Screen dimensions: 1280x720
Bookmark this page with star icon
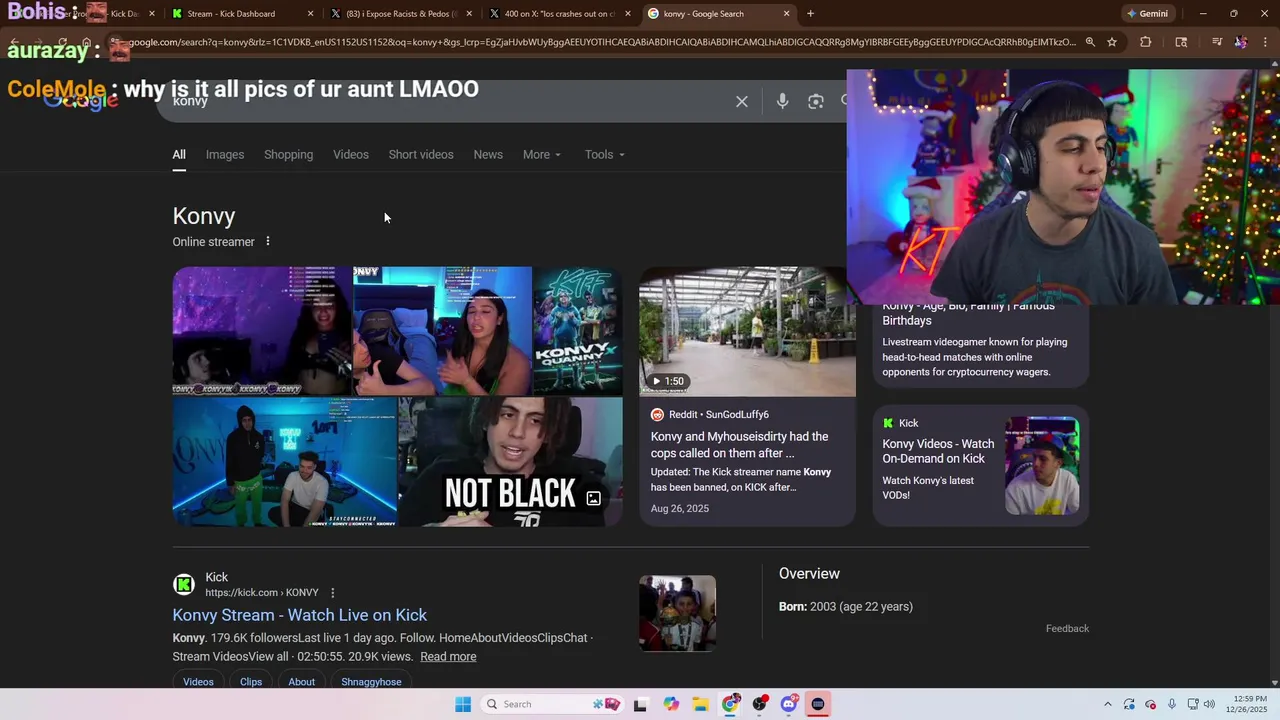pyautogui.click(x=1112, y=42)
